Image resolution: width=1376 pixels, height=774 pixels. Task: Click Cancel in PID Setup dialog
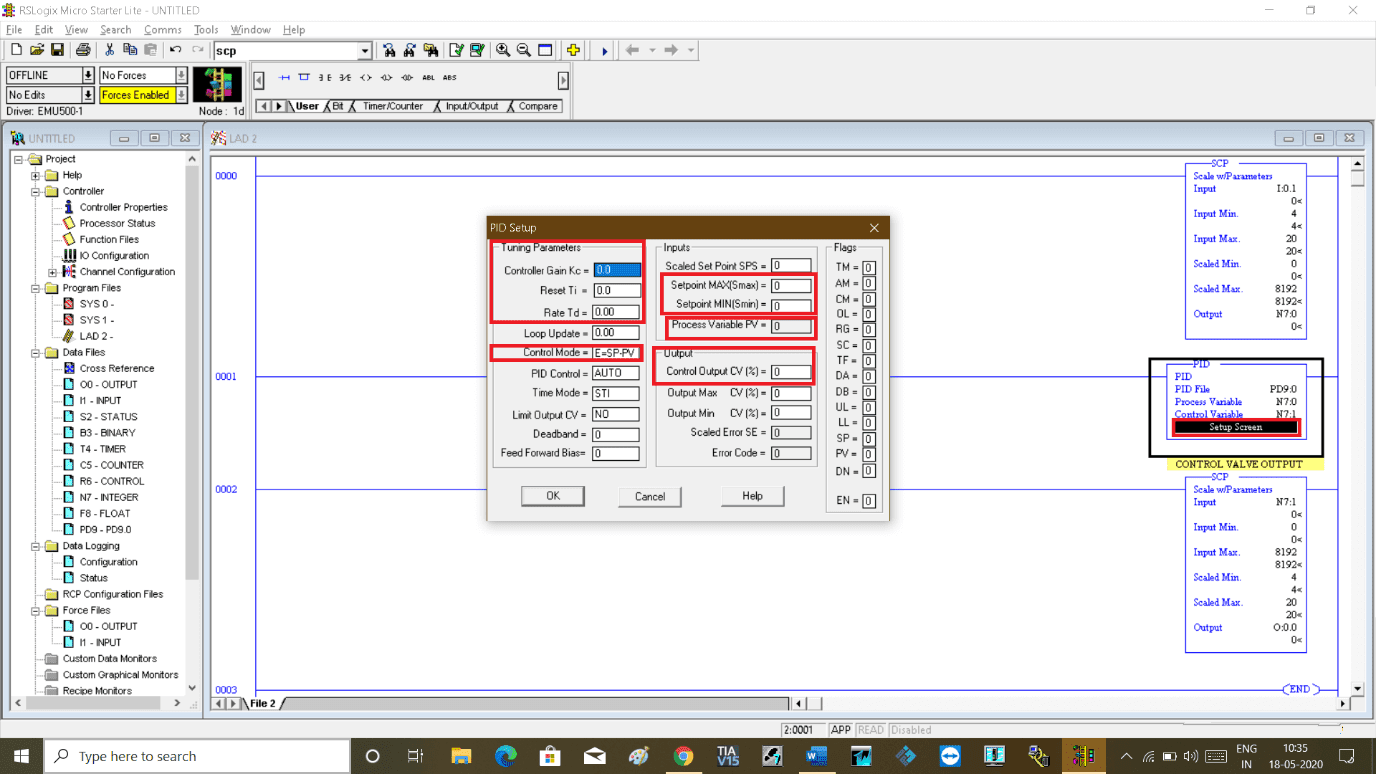pos(650,496)
